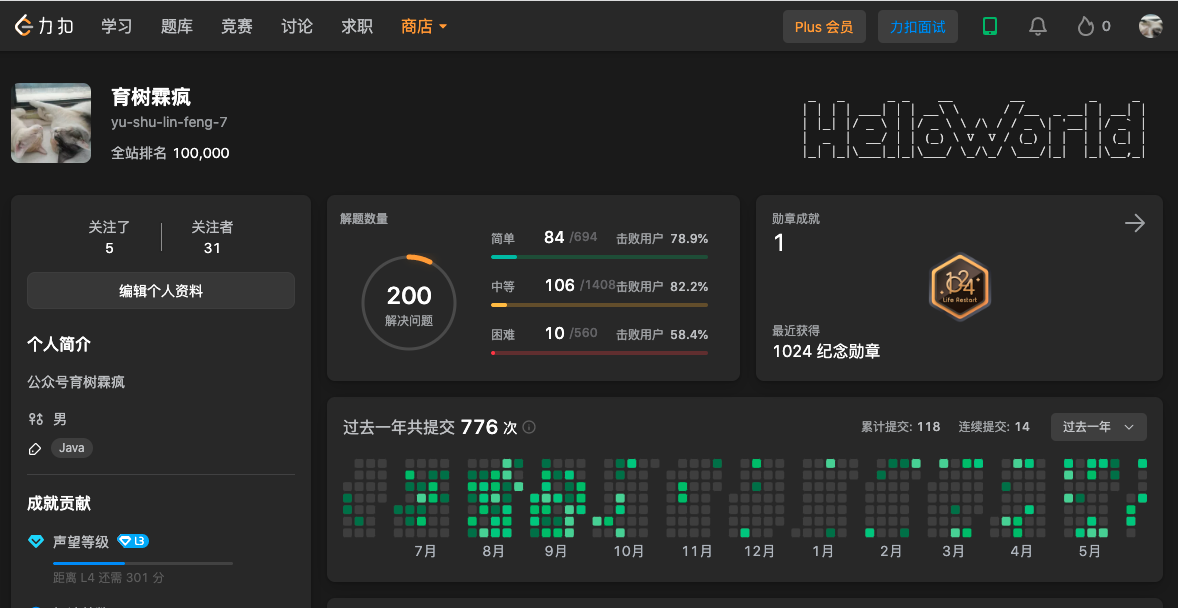Open the 题库 problem set
1178x608 pixels.
177,26
